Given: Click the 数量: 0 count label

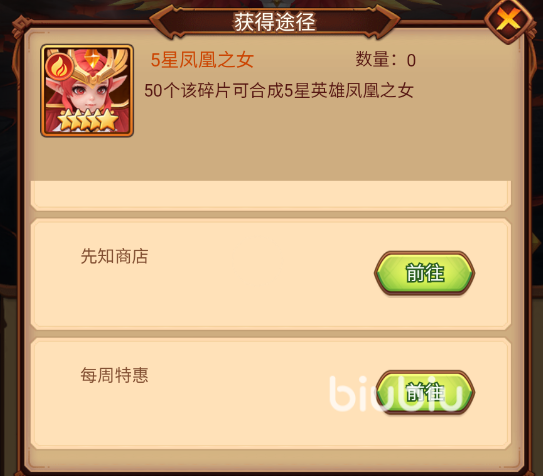Looking at the screenshot, I should click(385, 60).
